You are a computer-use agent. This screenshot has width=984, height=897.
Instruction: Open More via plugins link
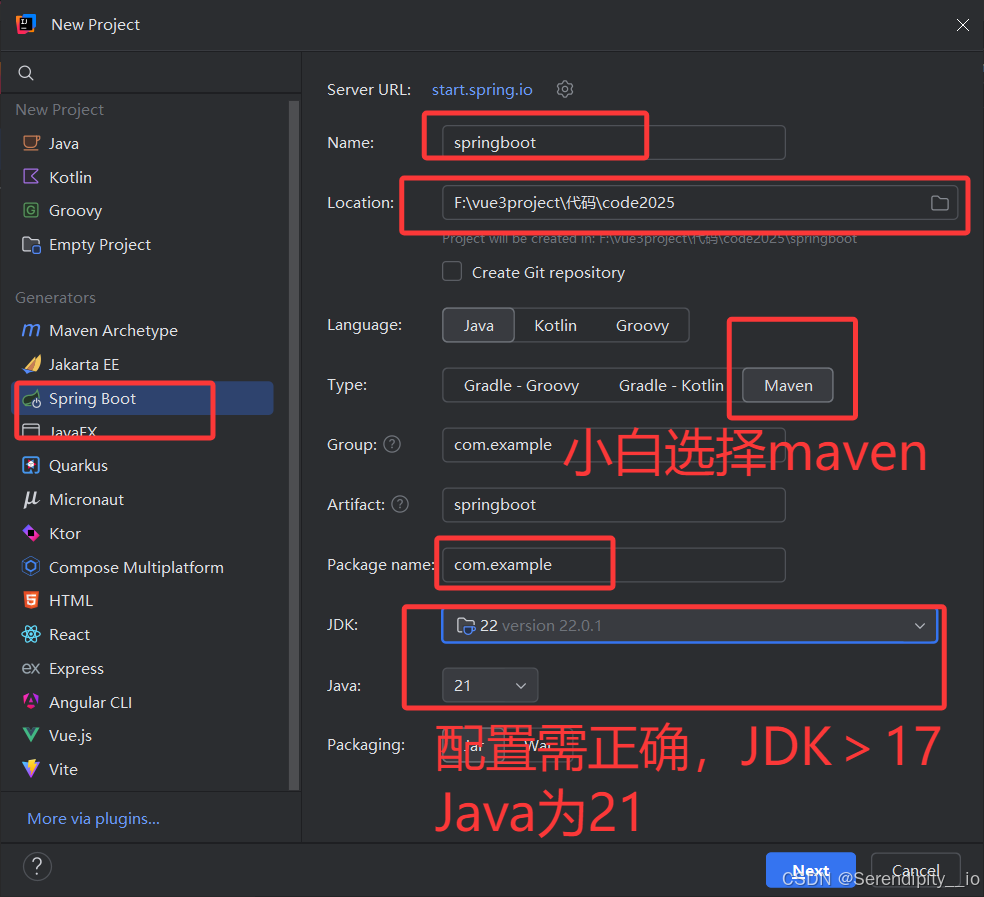[94, 819]
